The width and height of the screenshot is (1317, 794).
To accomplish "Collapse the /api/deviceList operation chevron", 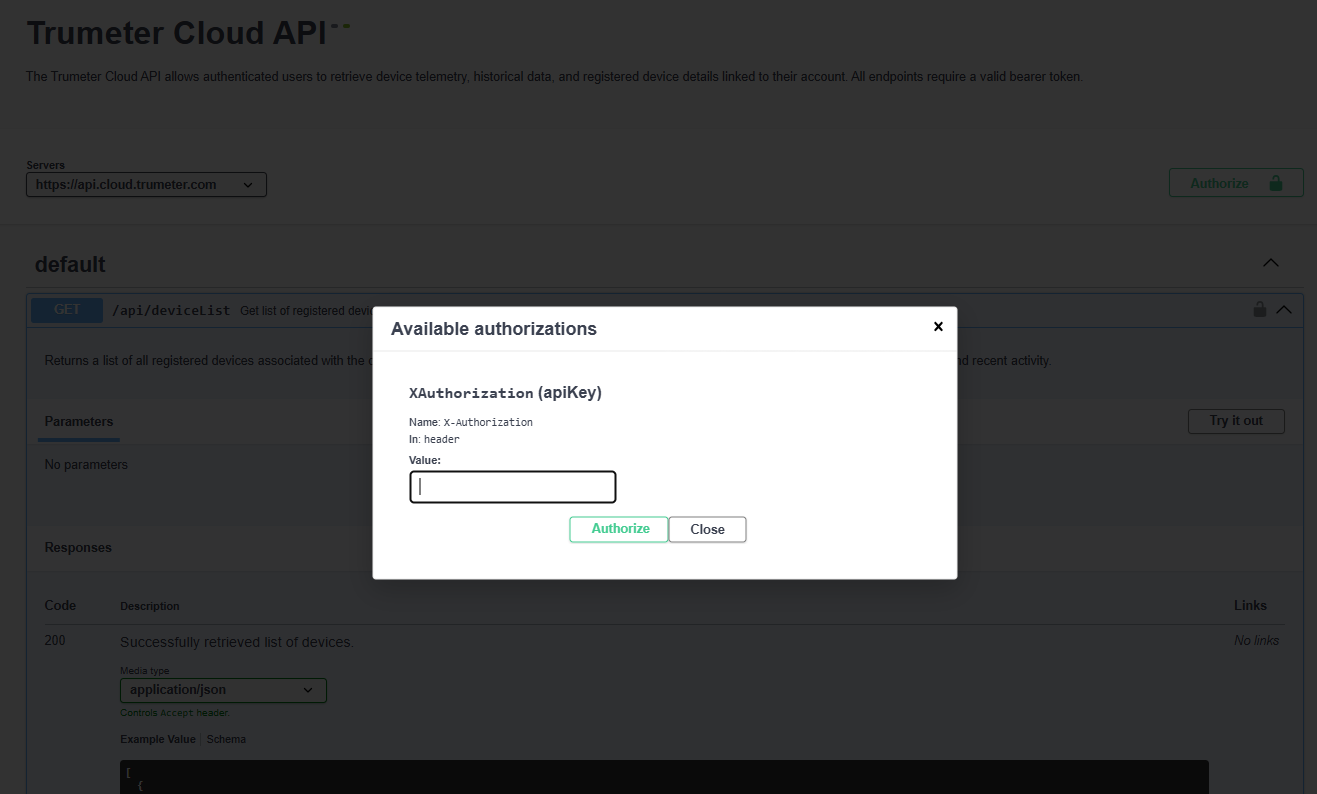I will (x=1284, y=310).
